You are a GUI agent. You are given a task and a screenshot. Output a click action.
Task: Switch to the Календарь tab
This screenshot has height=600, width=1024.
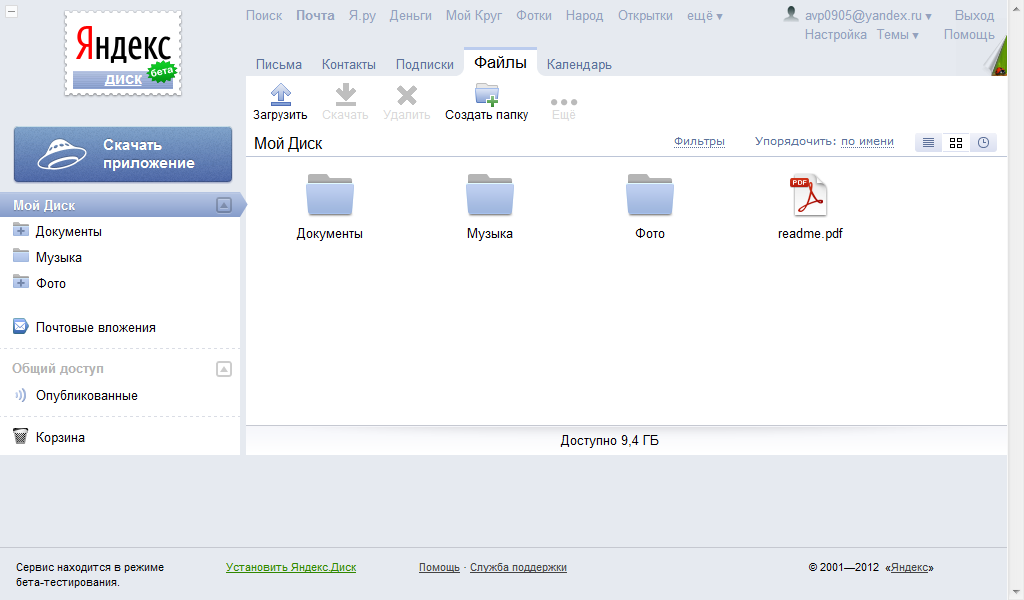[x=579, y=64]
